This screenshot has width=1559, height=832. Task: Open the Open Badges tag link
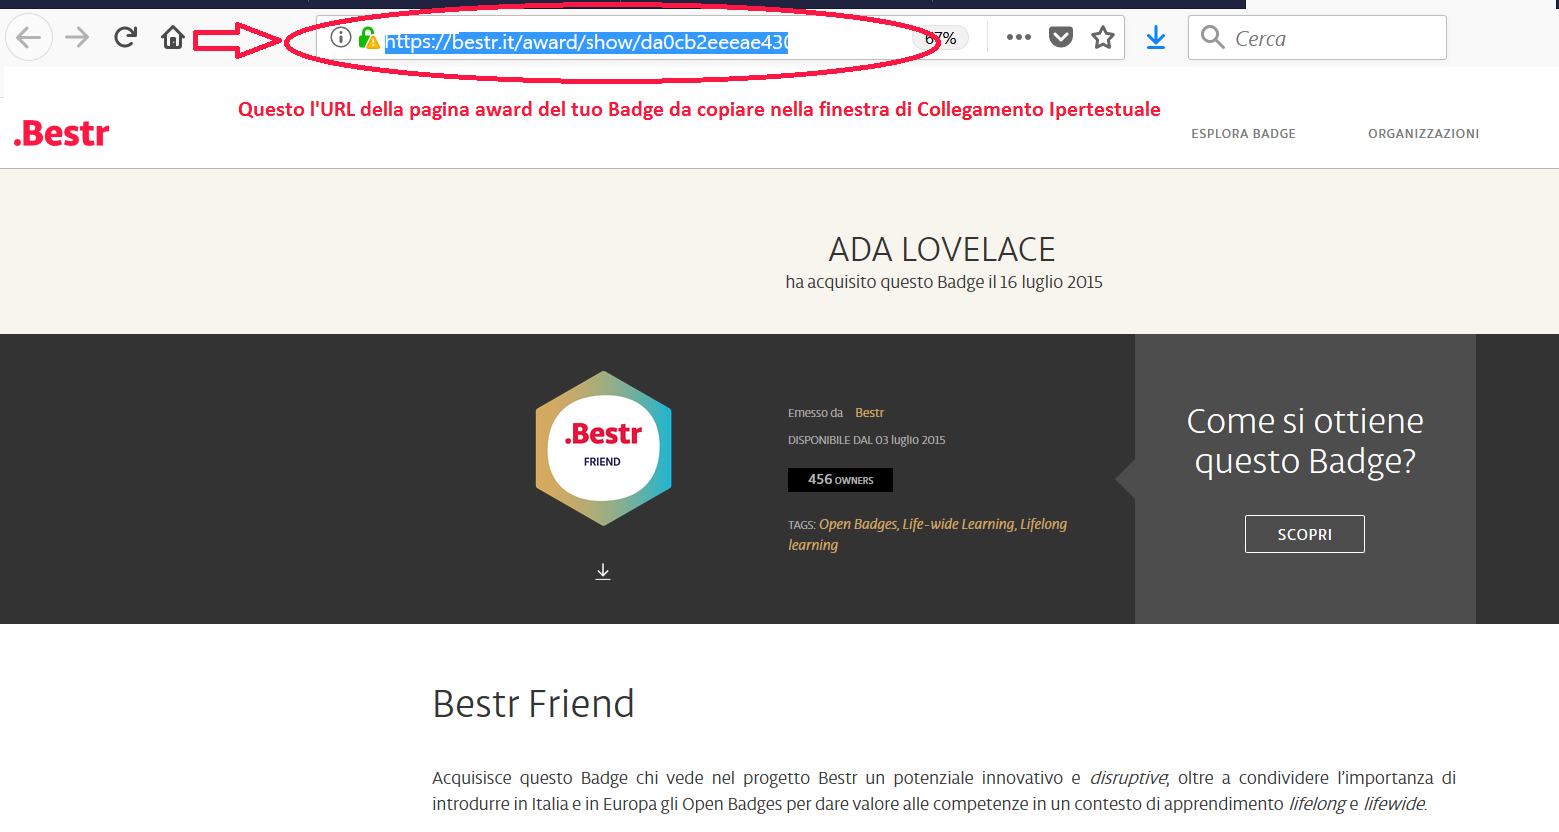[x=858, y=524]
